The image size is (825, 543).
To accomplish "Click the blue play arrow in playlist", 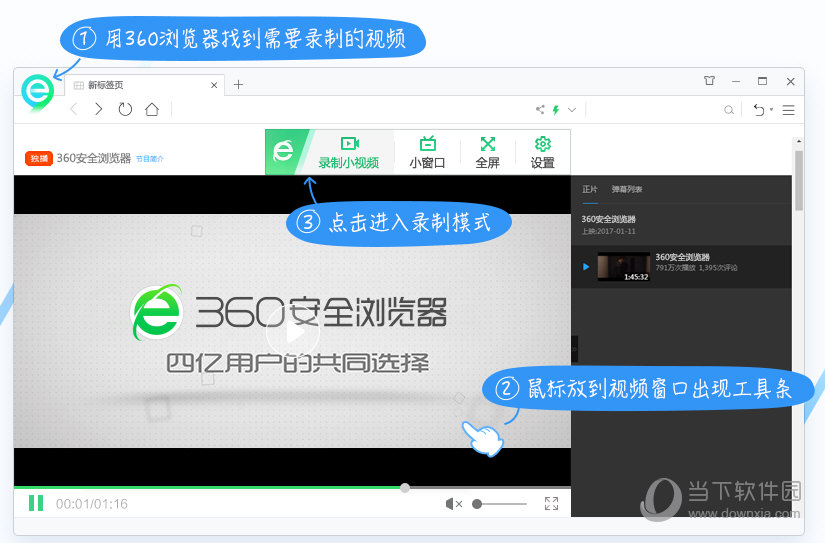I will click(x=586, y=267).
